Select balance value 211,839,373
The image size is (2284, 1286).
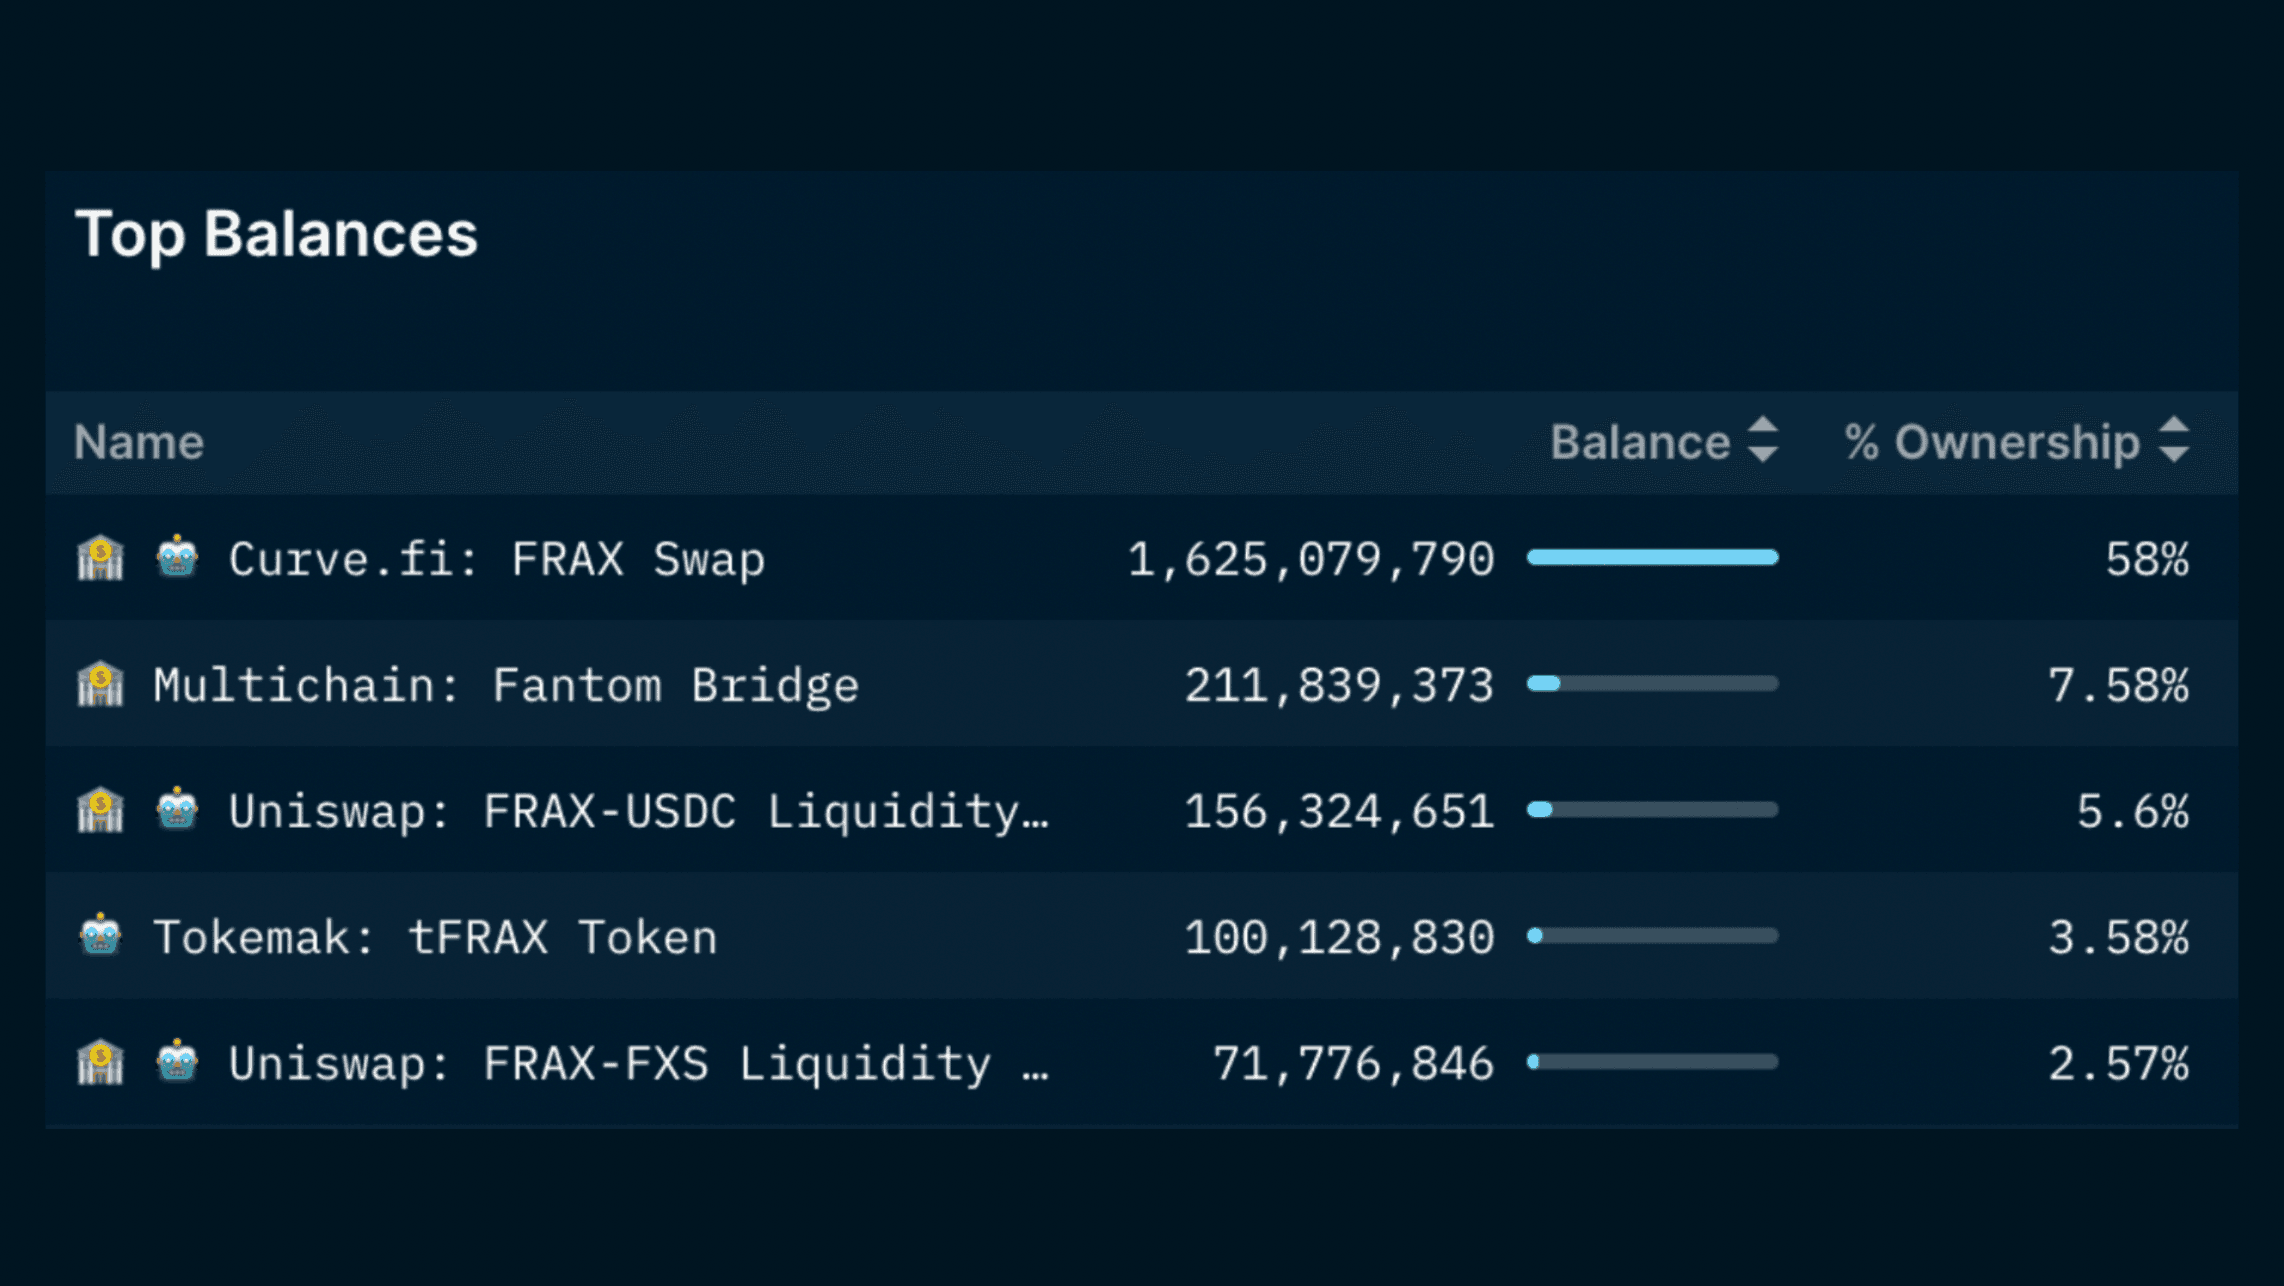1339,686
